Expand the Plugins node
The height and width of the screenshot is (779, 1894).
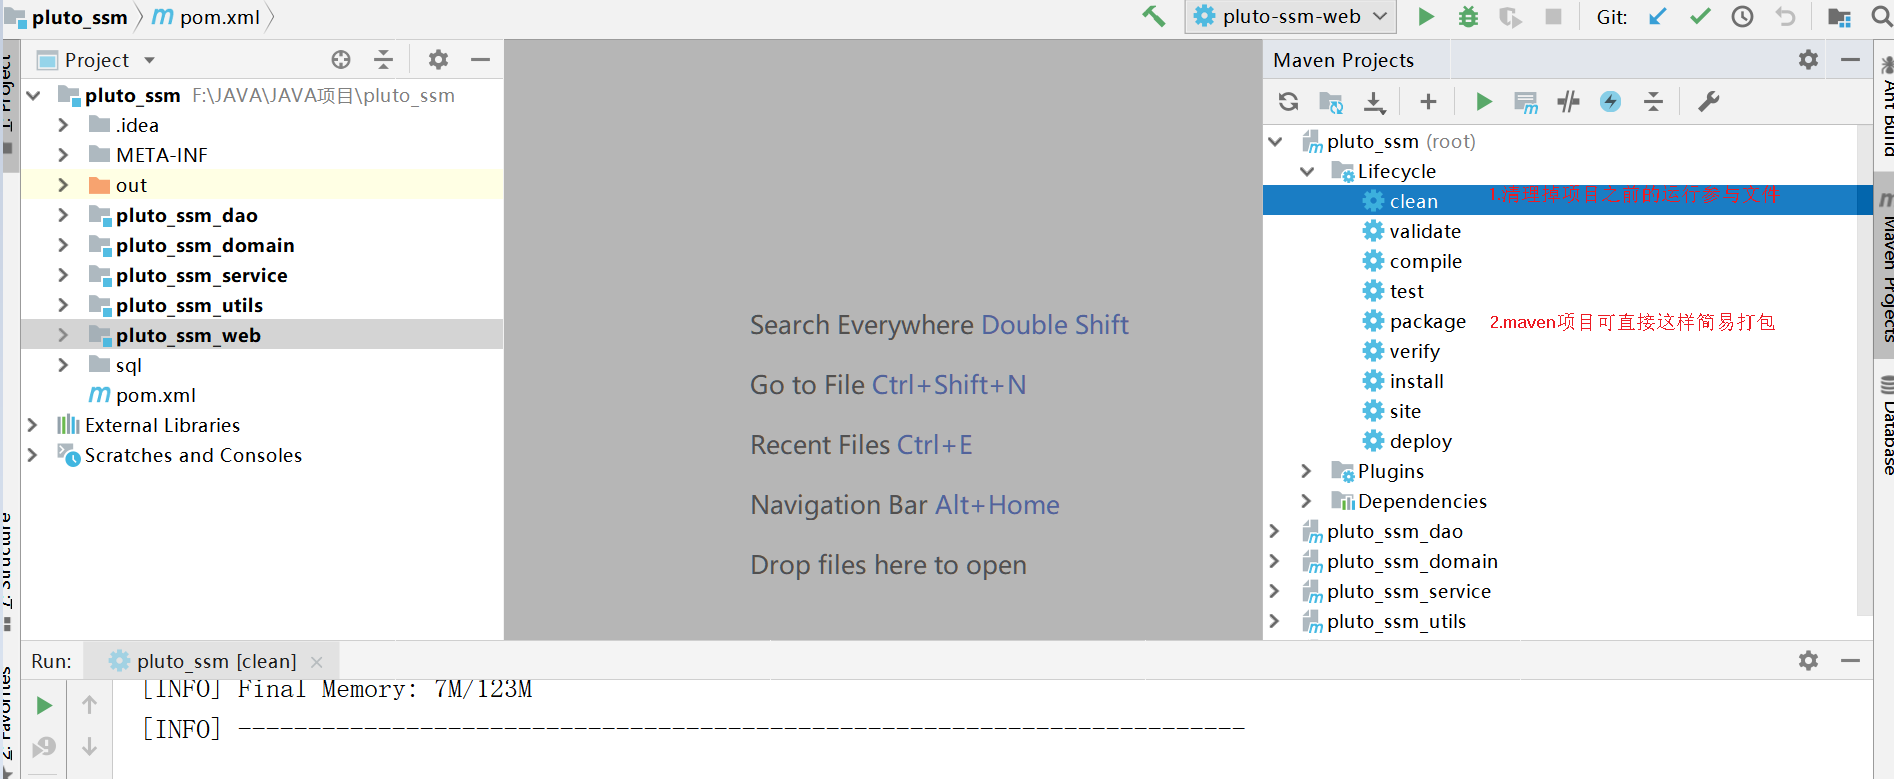[x=1306, y=471]
